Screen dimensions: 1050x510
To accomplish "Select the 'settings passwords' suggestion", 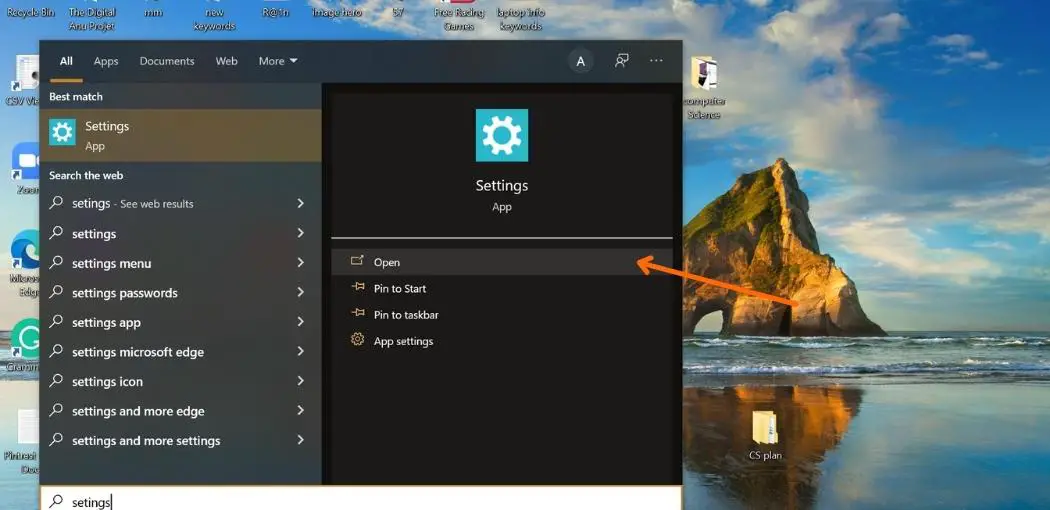I will (181, 292).
